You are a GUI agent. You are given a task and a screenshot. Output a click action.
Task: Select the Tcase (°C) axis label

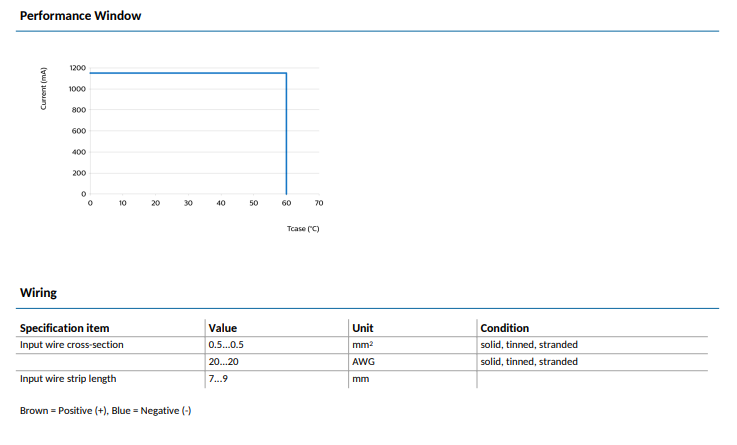coord(303,228)
